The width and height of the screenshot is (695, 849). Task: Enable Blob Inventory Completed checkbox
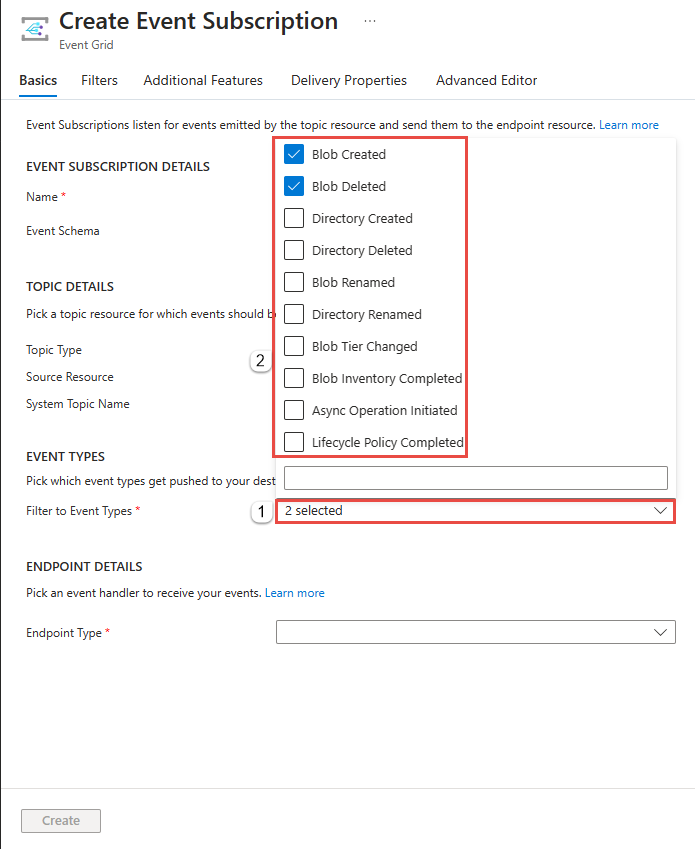pyautogui.click(x=294, y=378)
